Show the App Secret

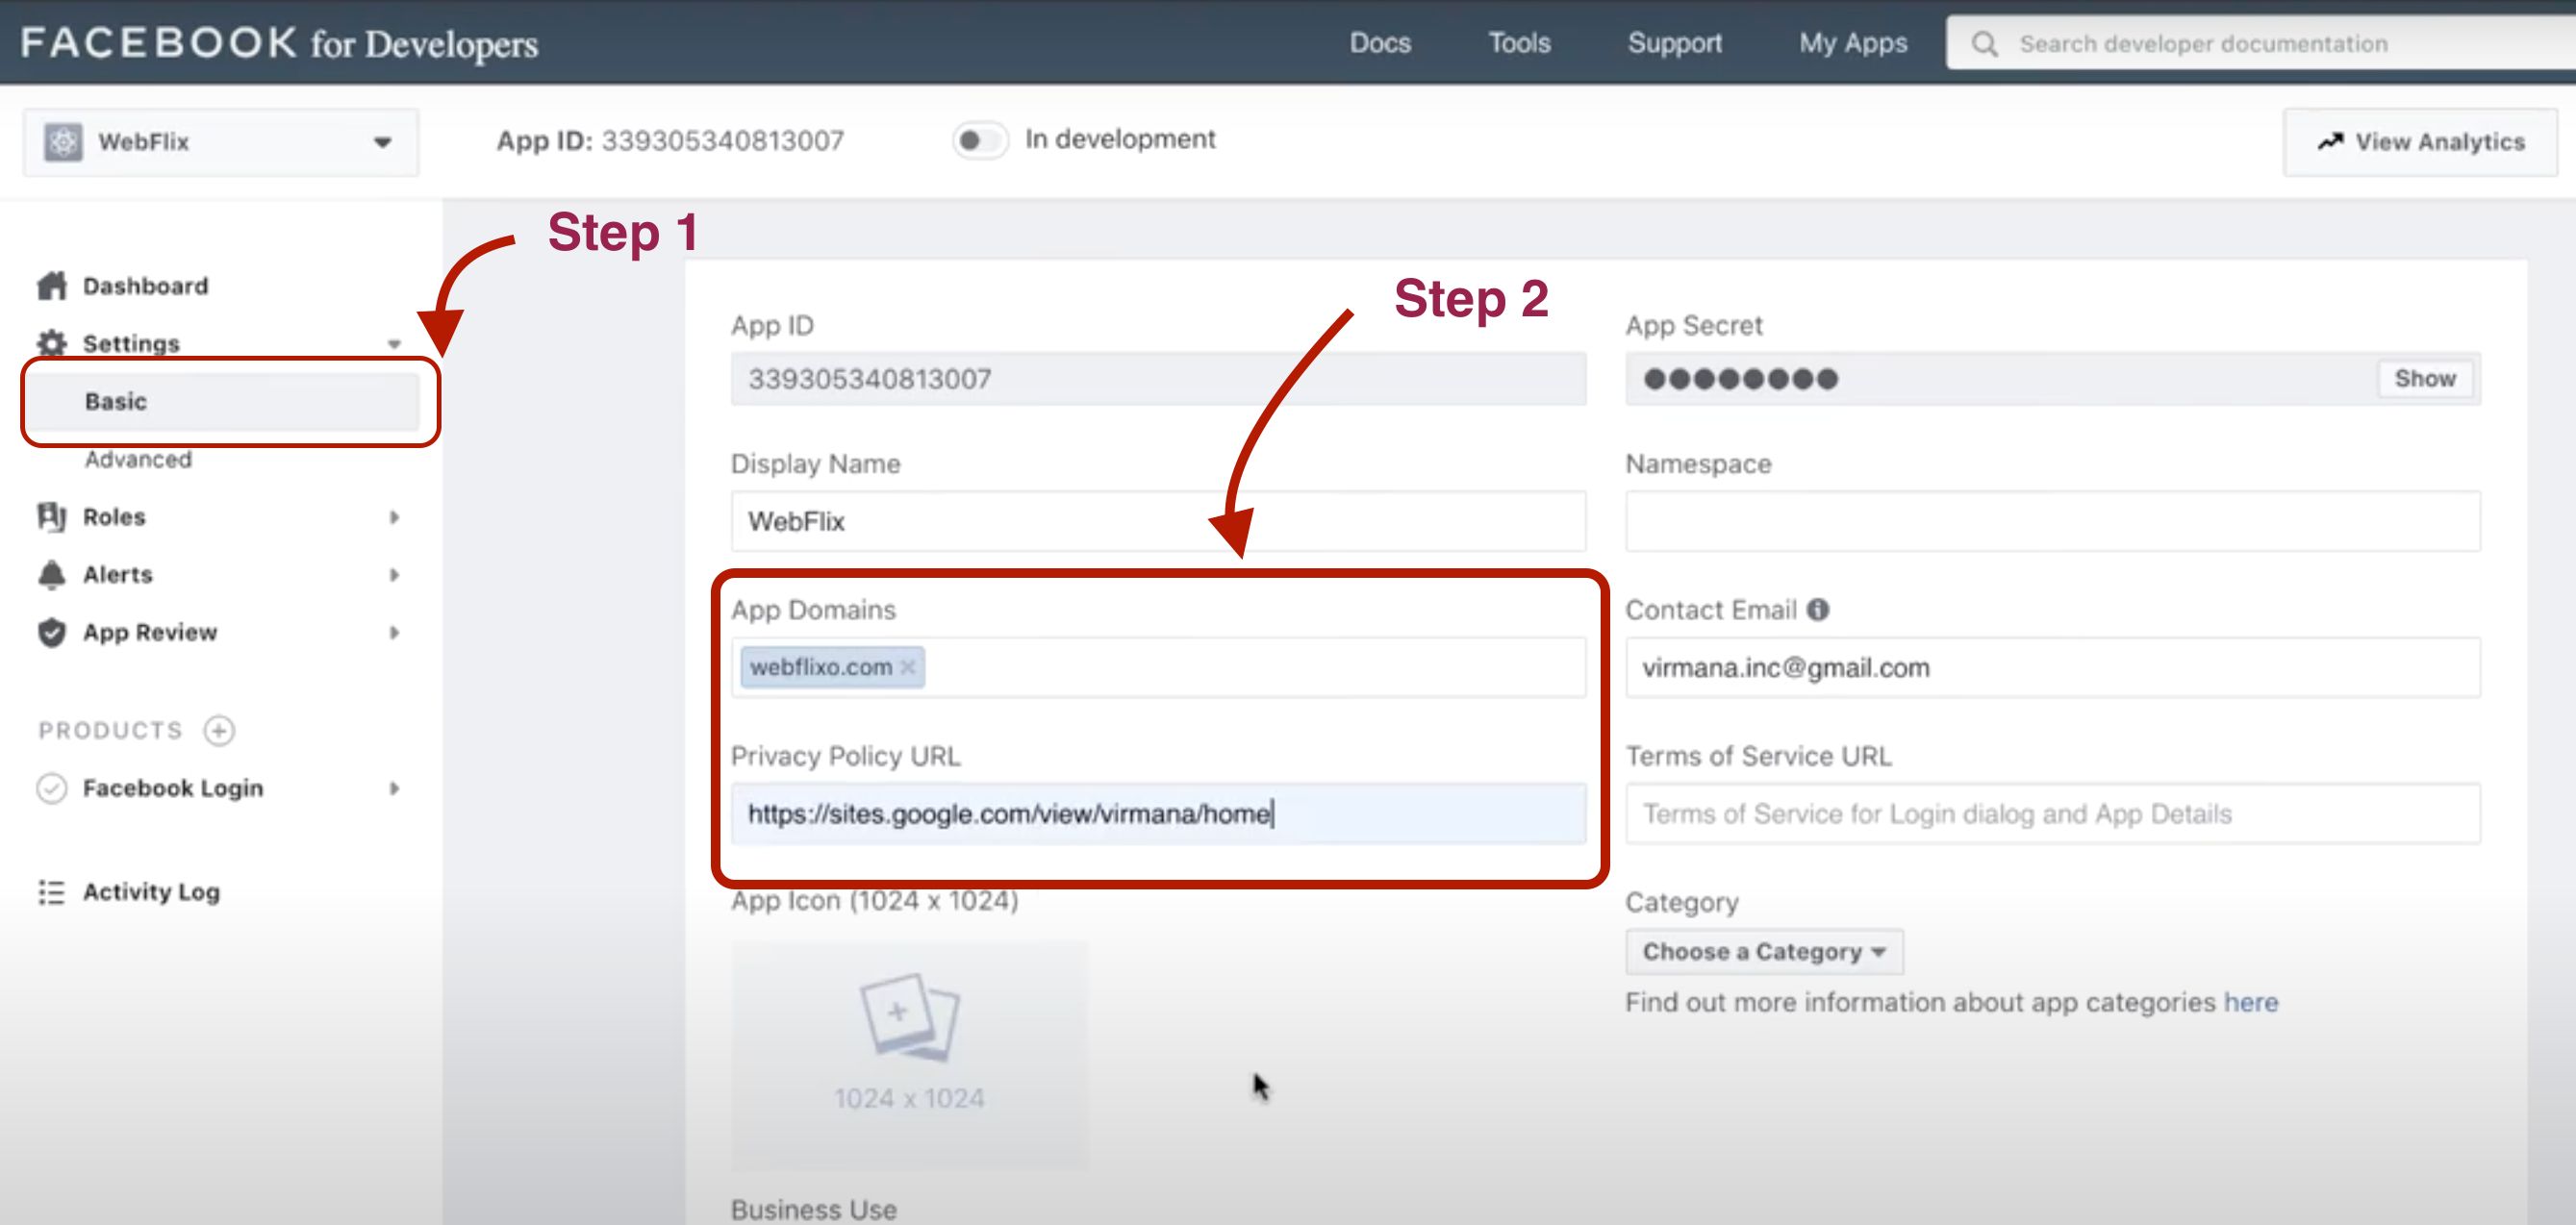[2425, 379]
